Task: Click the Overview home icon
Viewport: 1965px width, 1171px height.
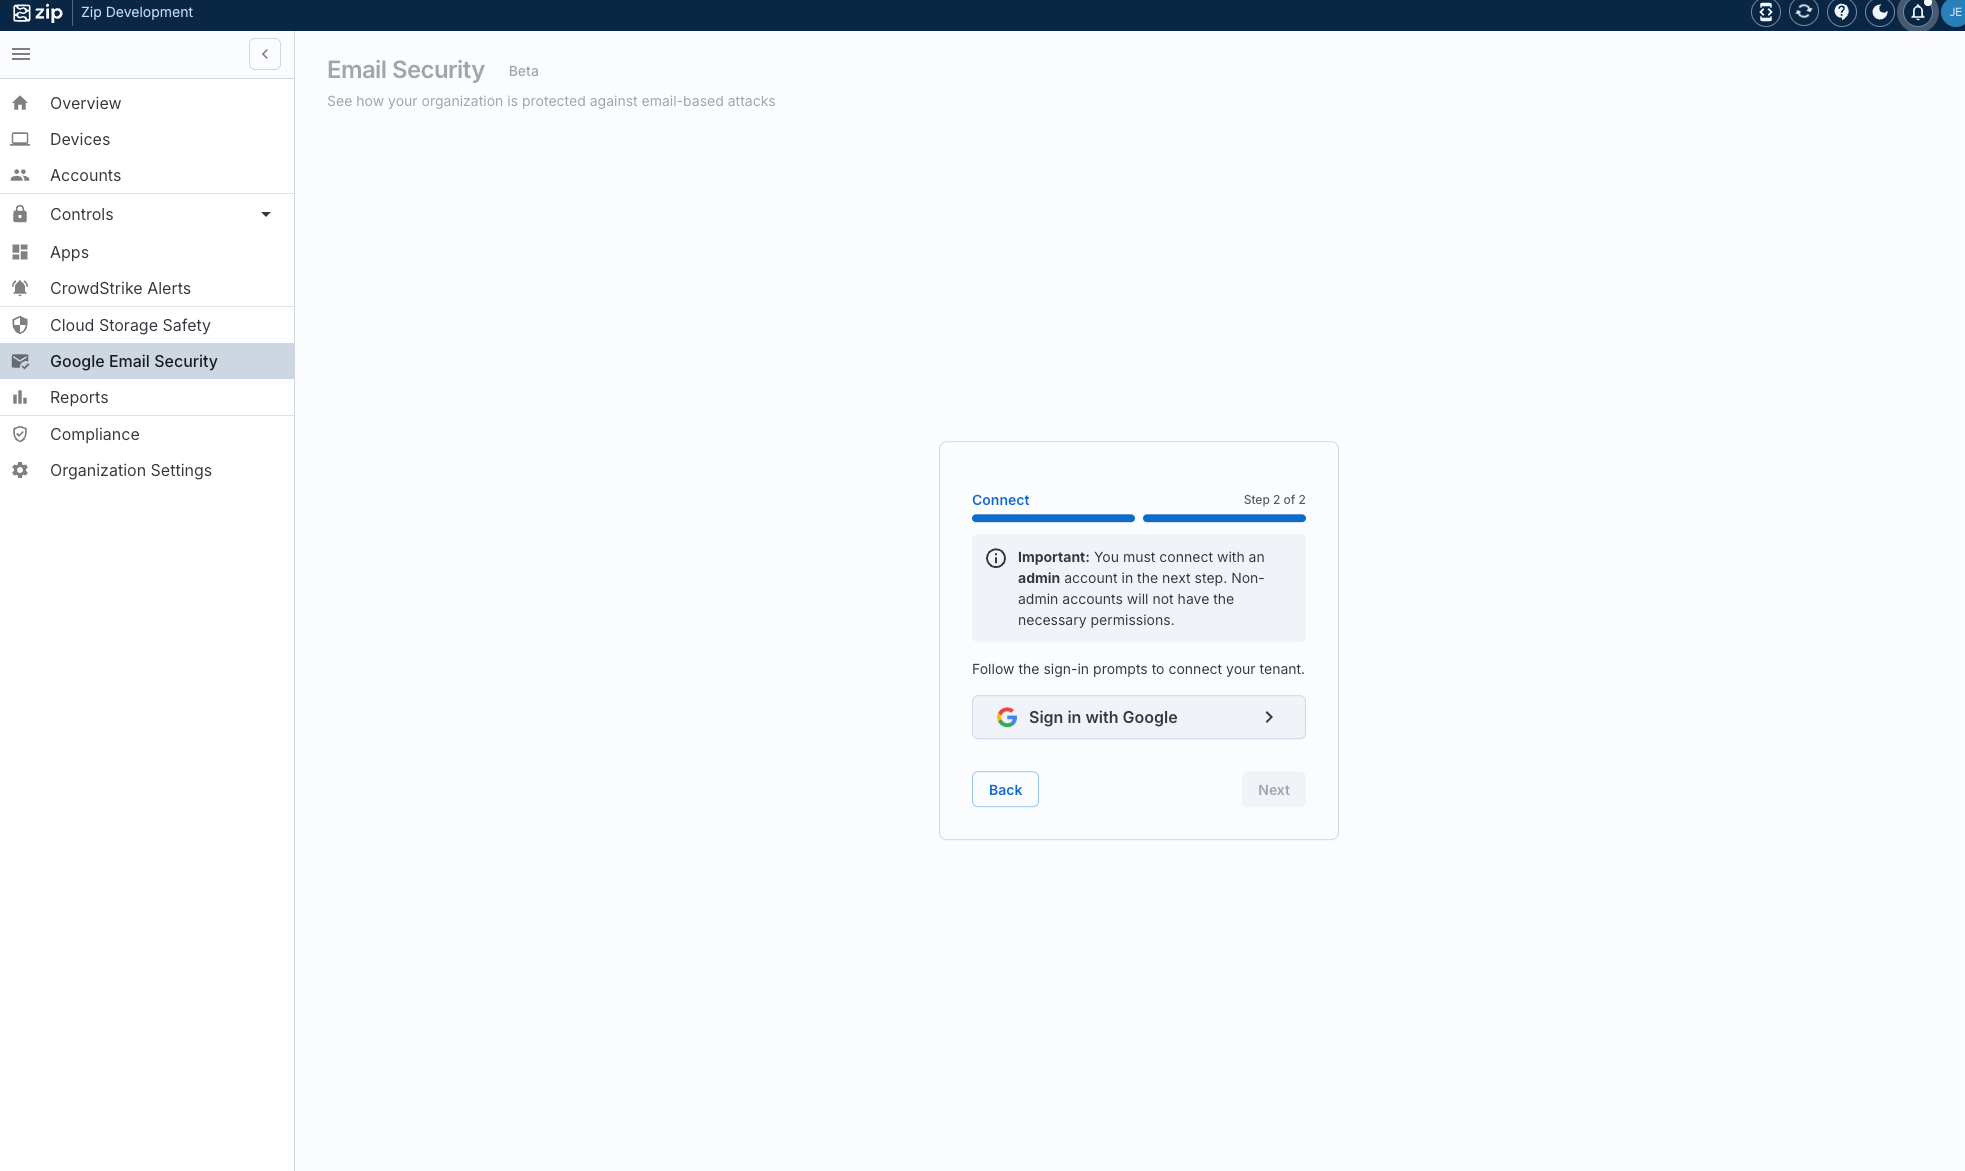Action: click(20, 103)
